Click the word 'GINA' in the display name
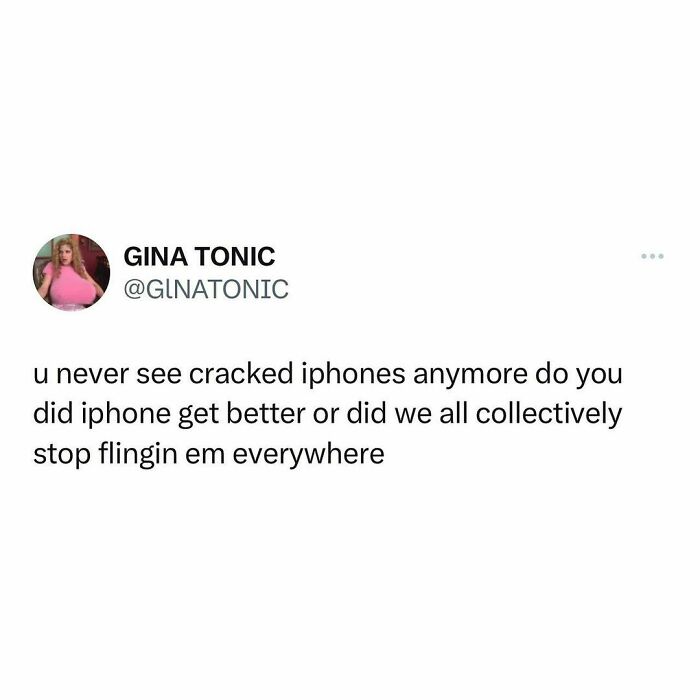The image size is (700, 700). tap(155, 256)
